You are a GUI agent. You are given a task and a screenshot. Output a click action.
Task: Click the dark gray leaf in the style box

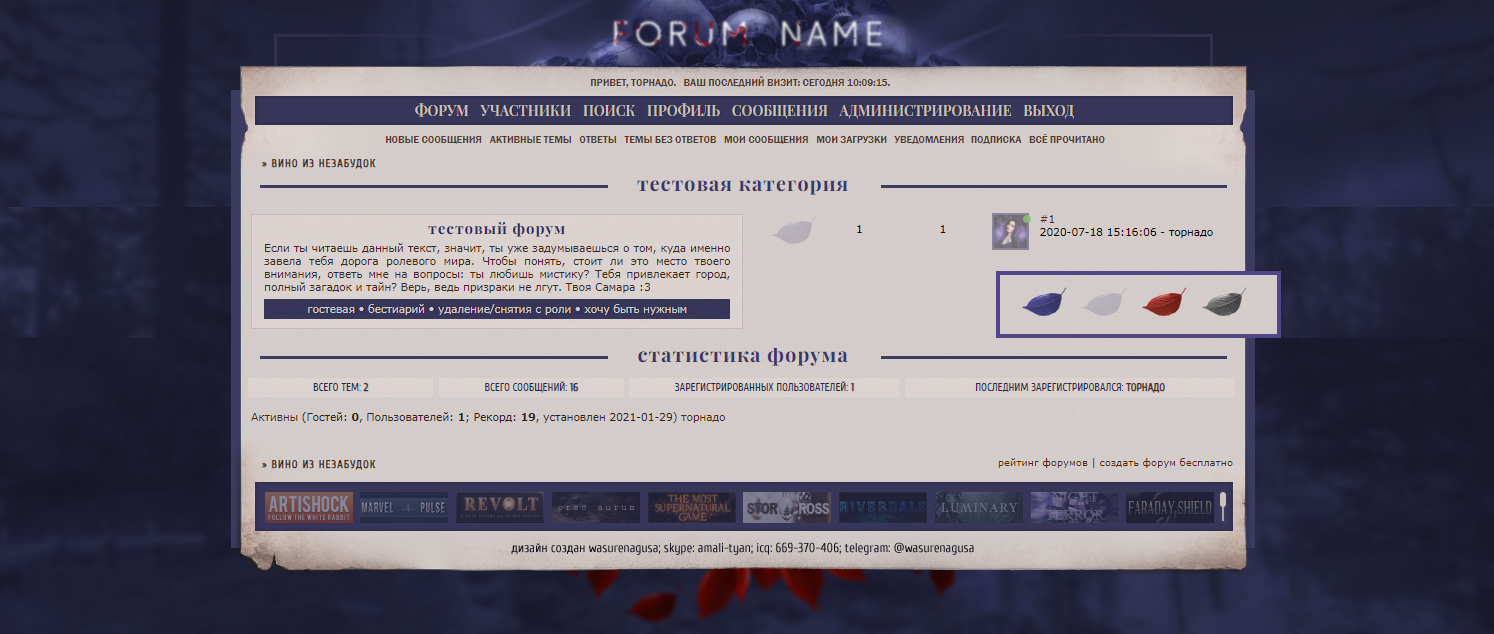(1222, 303)
